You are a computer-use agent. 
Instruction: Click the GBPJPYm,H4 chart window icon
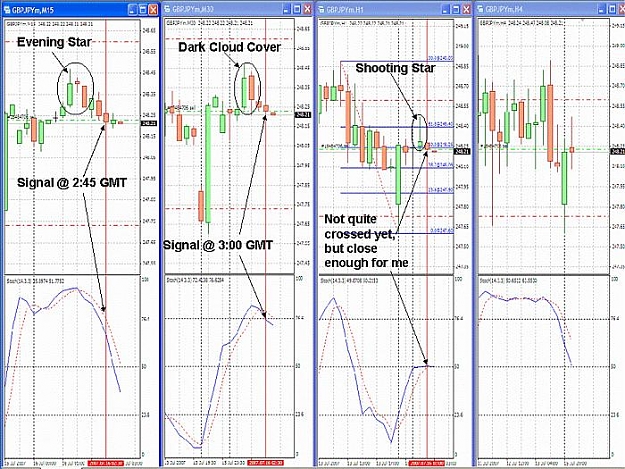(x=480, y=9)
